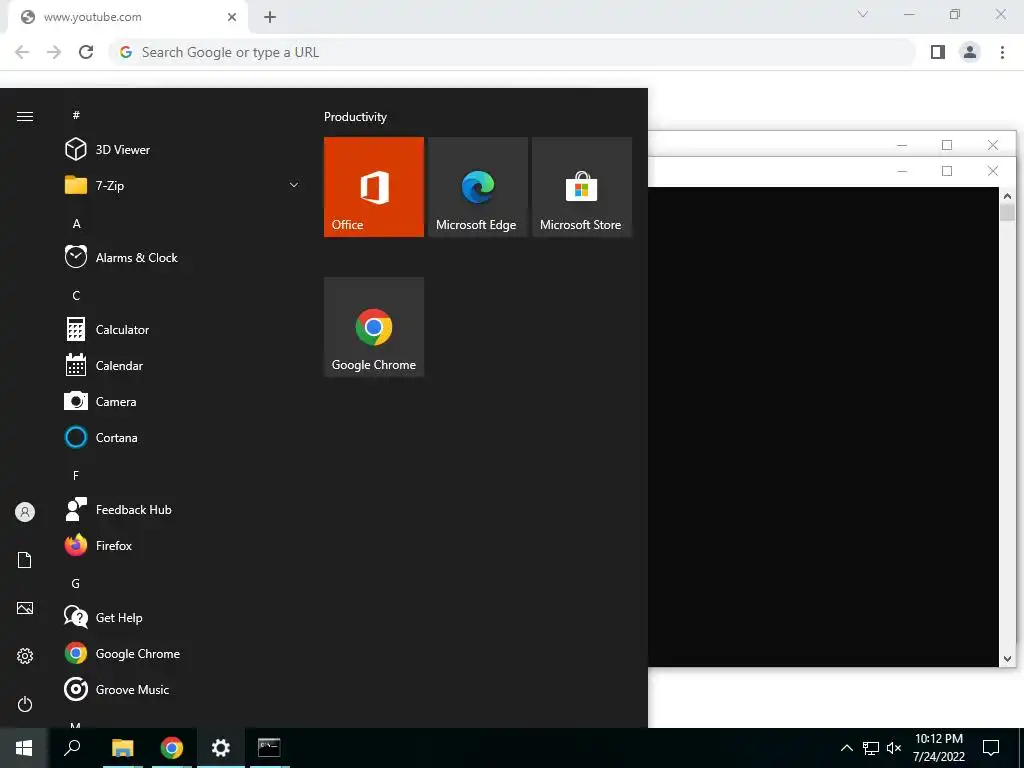The image size is (1024, 768).
Task: Open the user account icon in Start
Action: [25, 512]
